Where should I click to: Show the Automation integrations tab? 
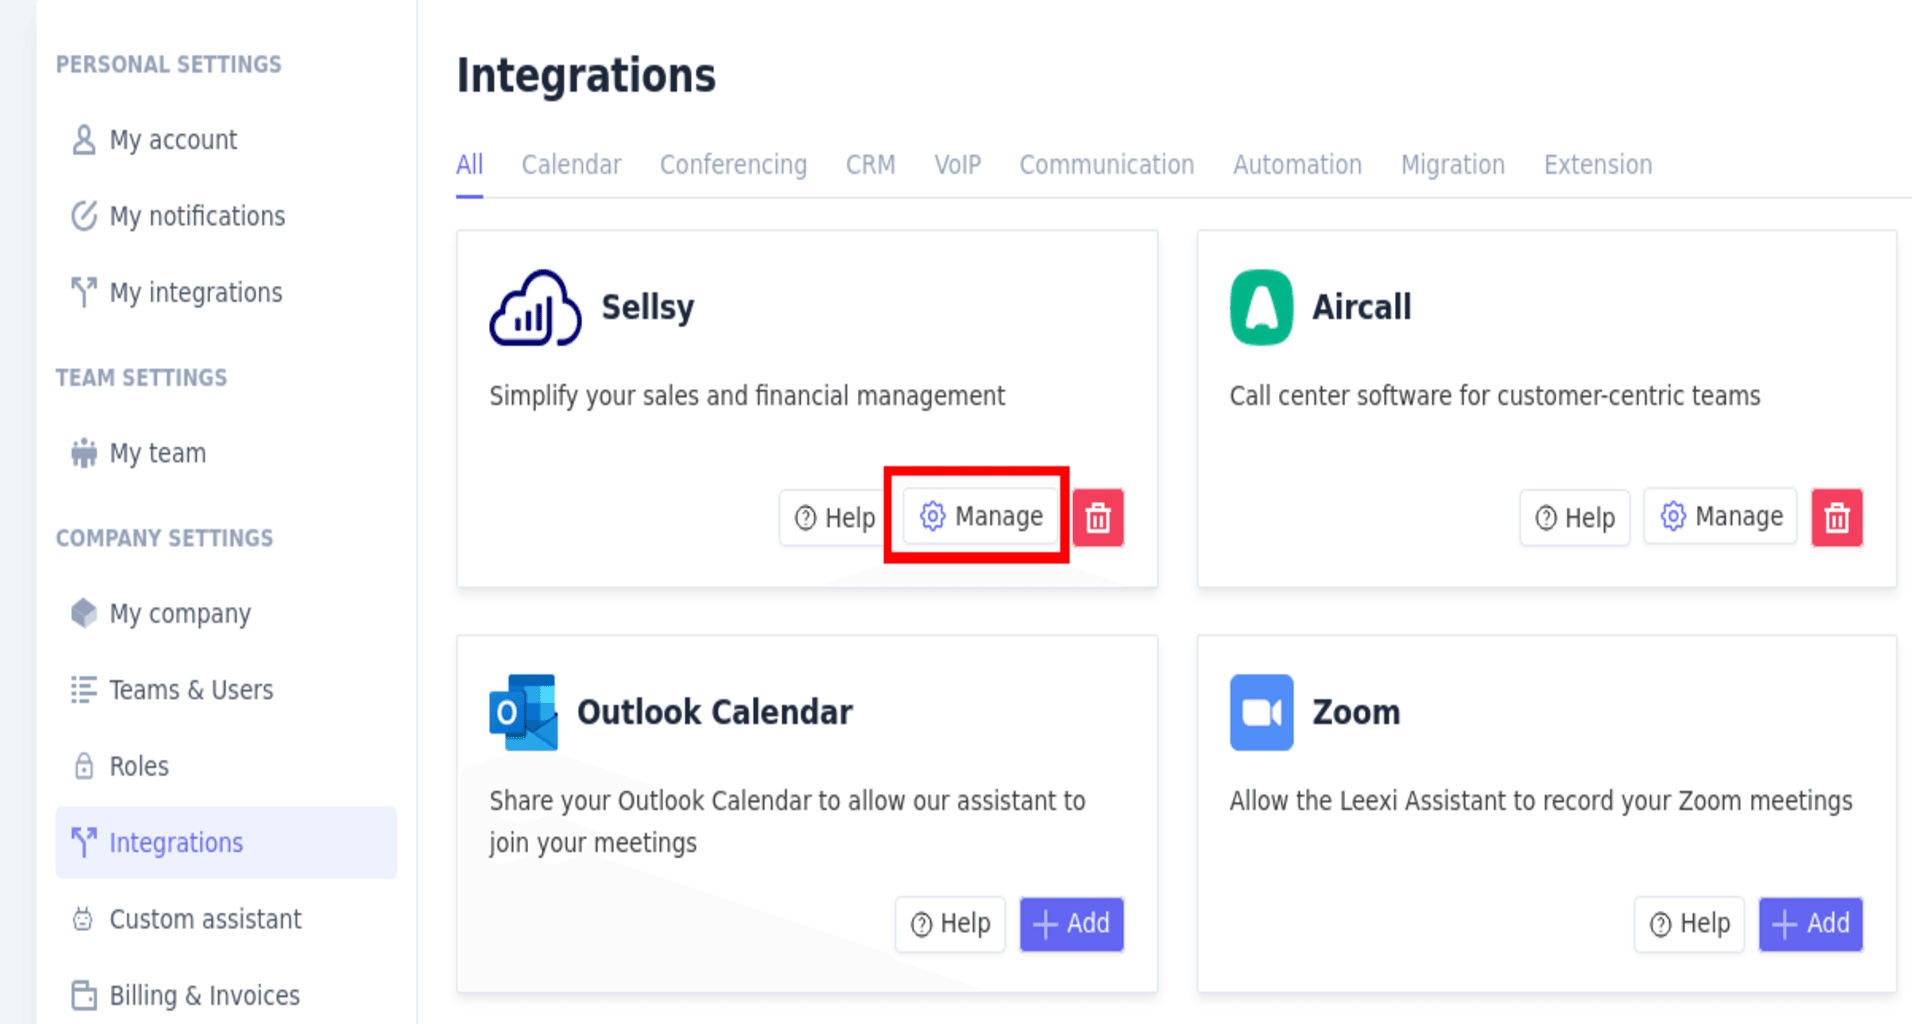click(x=1297, y=165)
